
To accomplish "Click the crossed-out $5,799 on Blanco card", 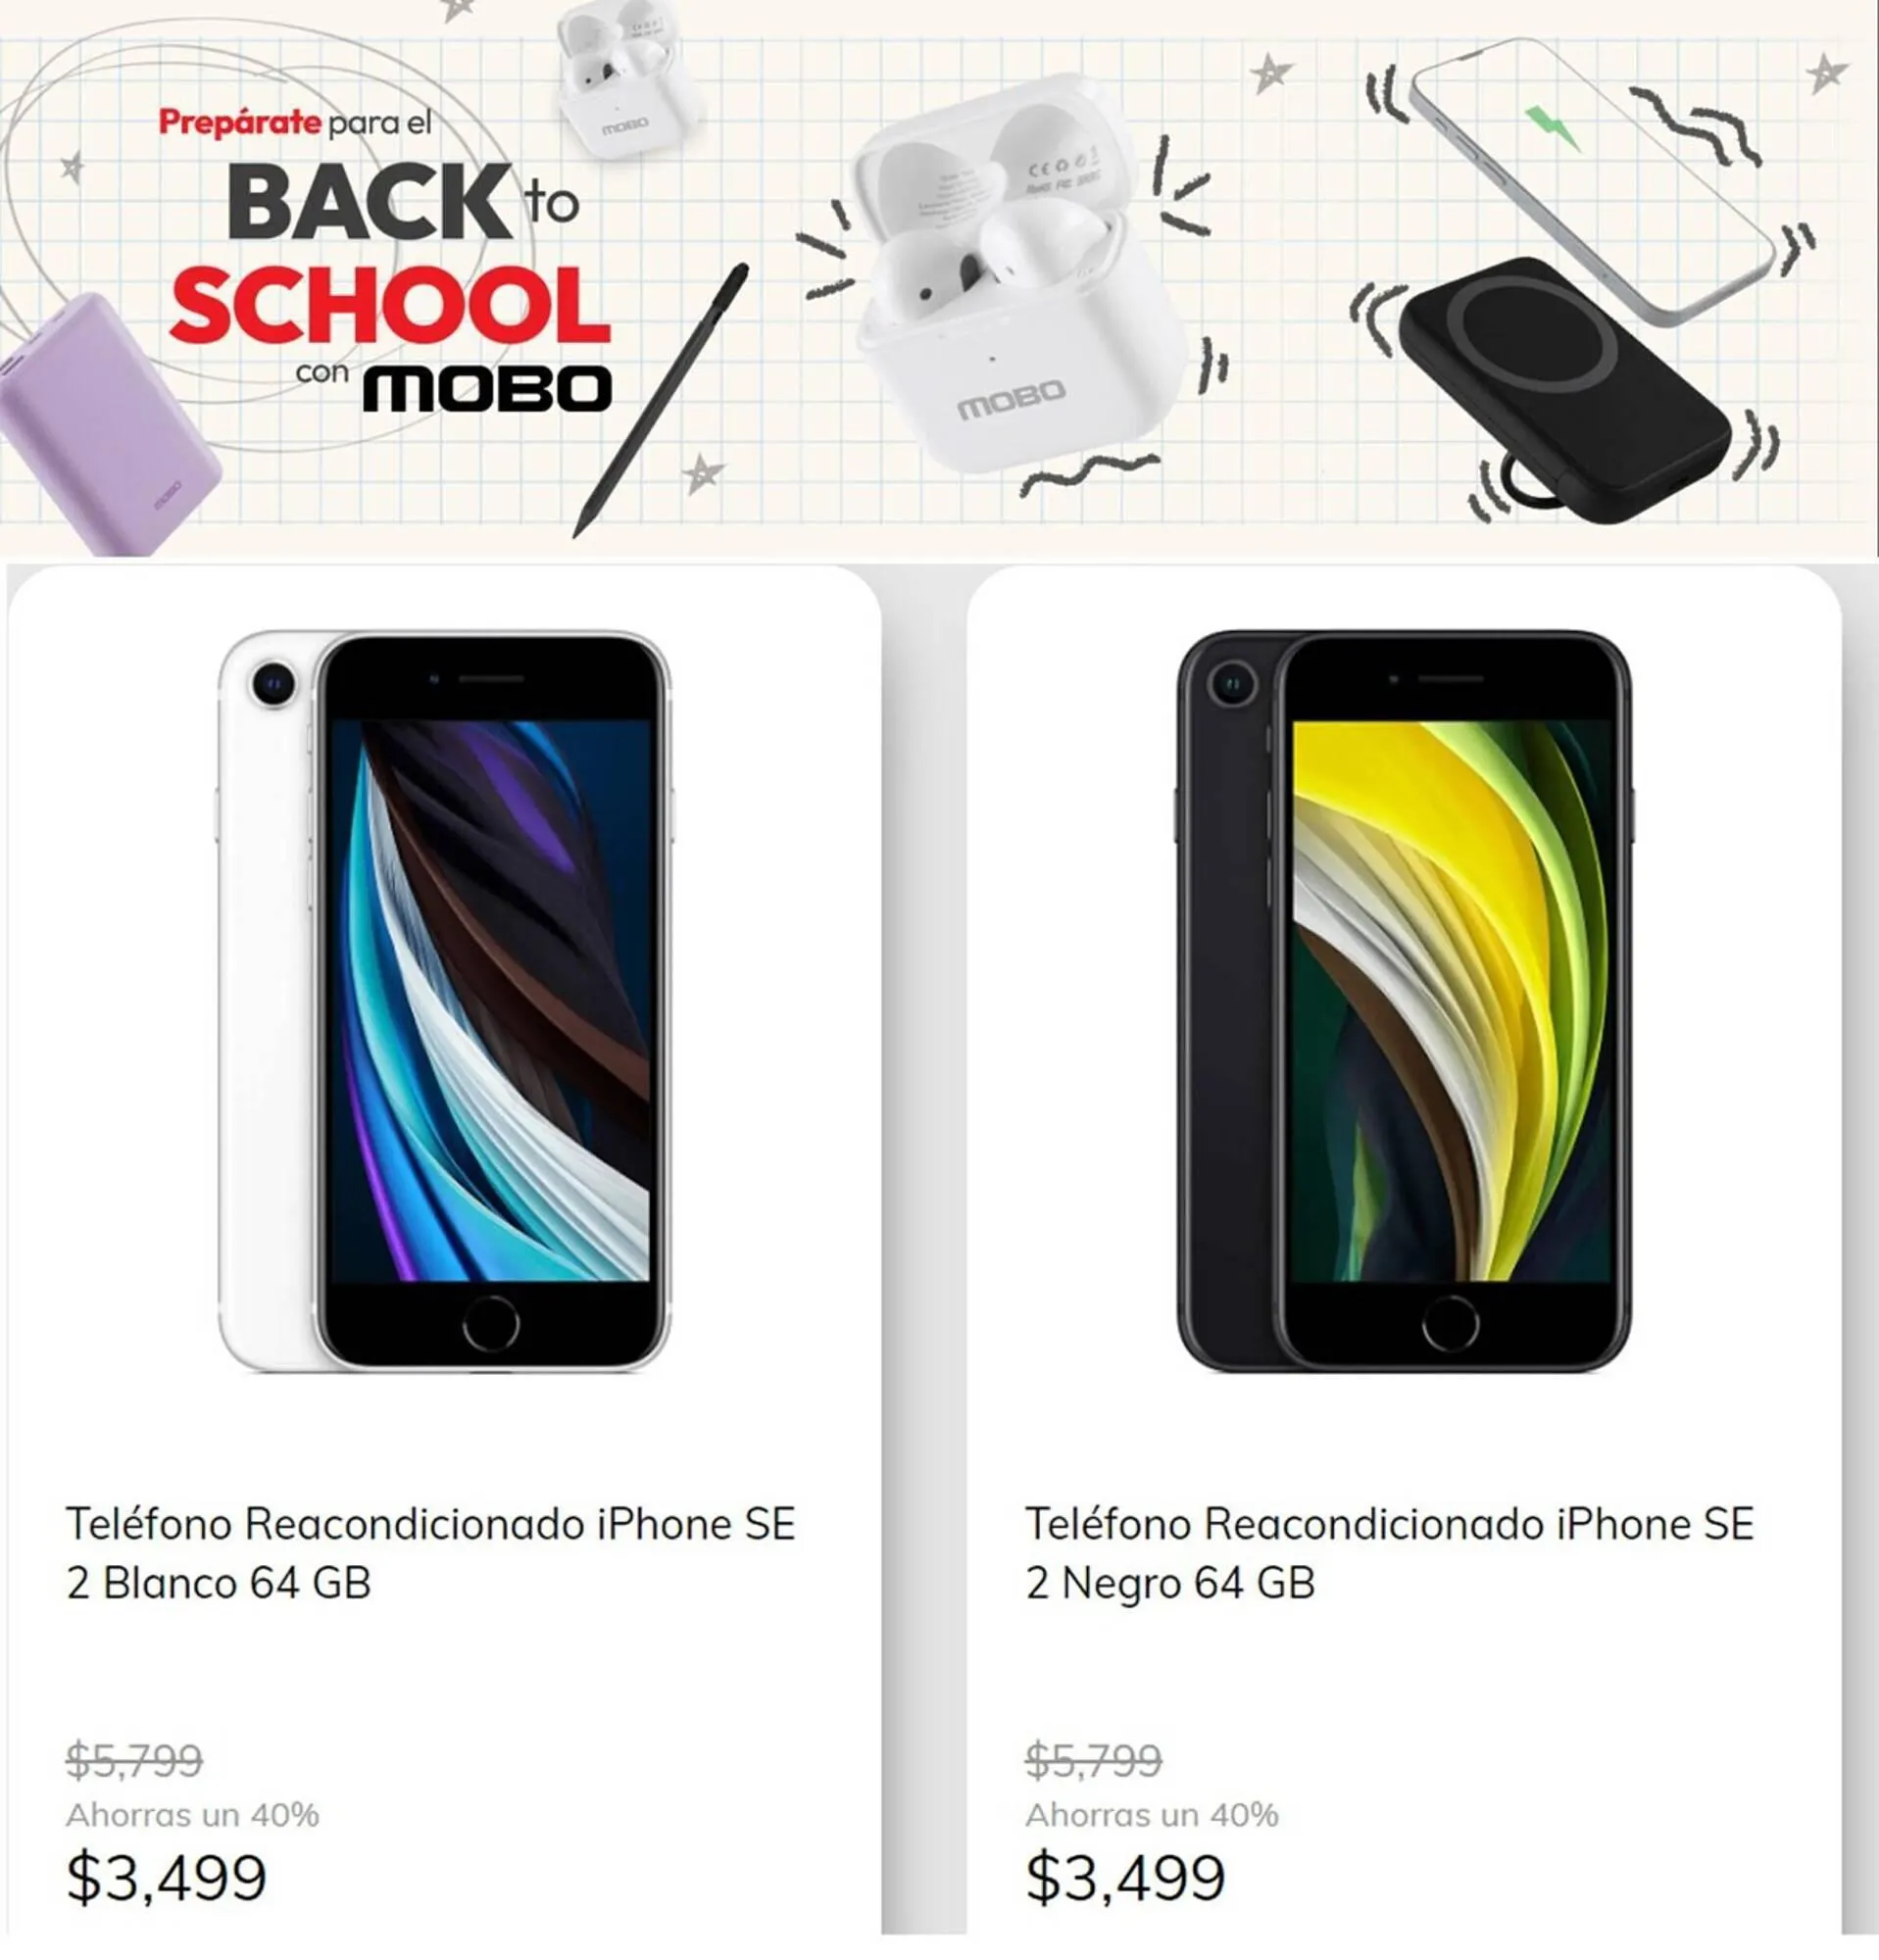I will point(134,1760).
